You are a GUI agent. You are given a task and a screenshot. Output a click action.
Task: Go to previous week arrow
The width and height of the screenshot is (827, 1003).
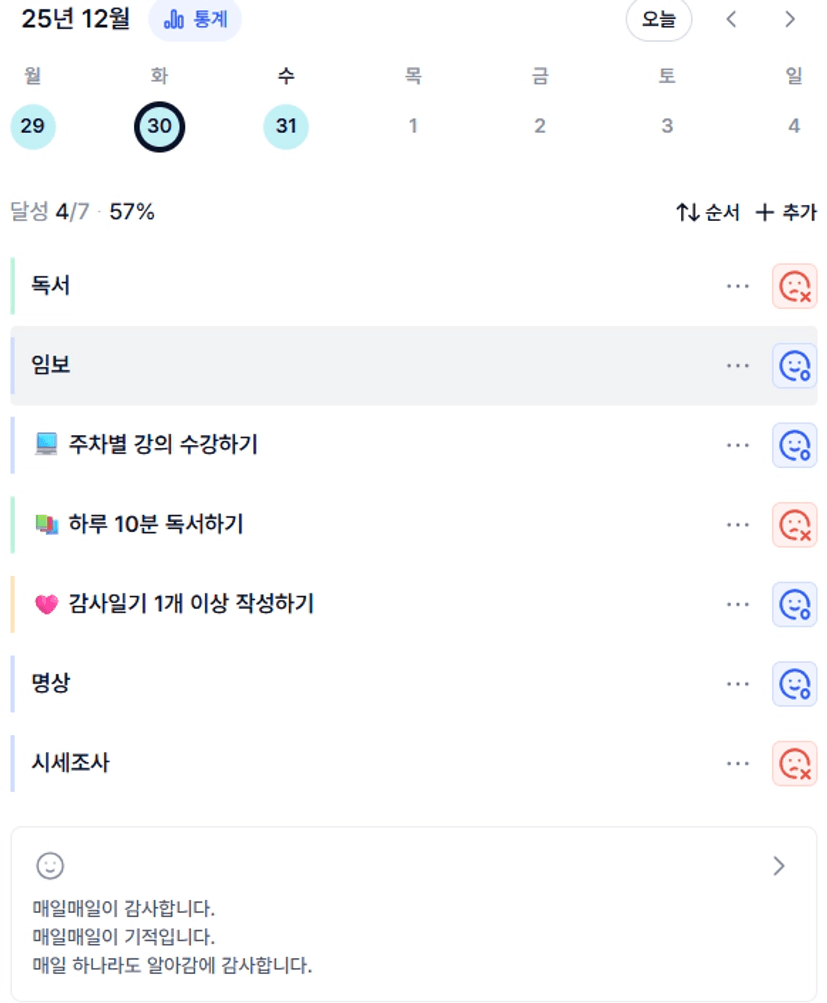click(x=731, y=20)
